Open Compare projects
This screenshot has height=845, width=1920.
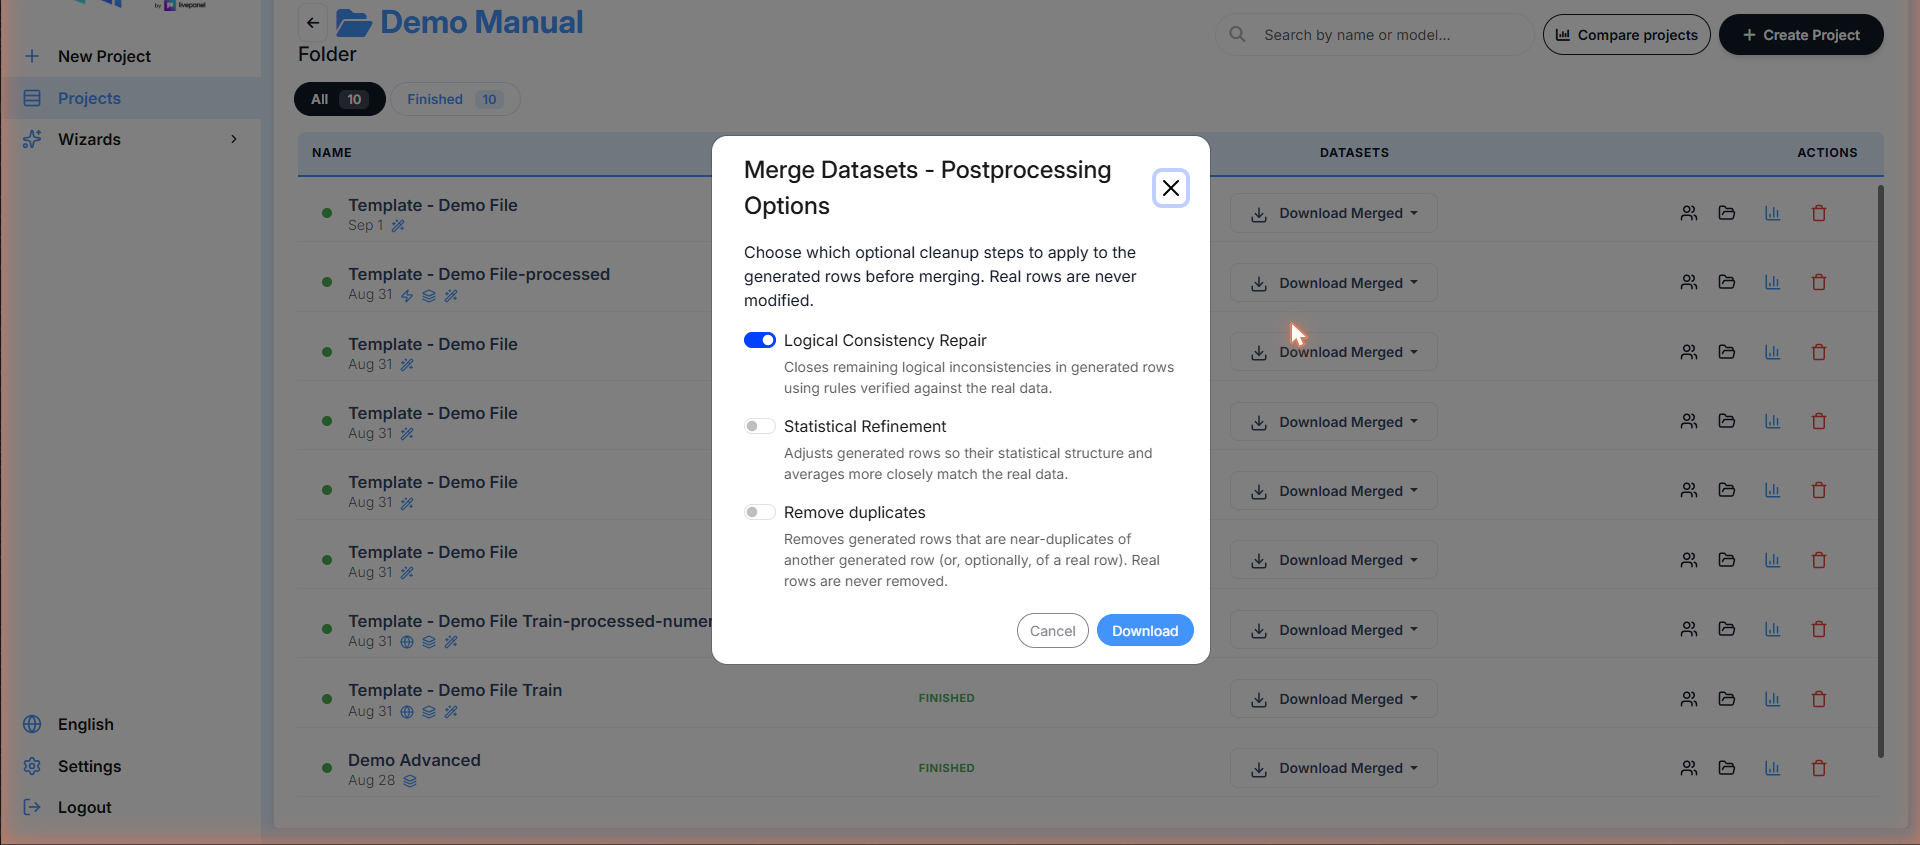click(x=1627, y=35)
